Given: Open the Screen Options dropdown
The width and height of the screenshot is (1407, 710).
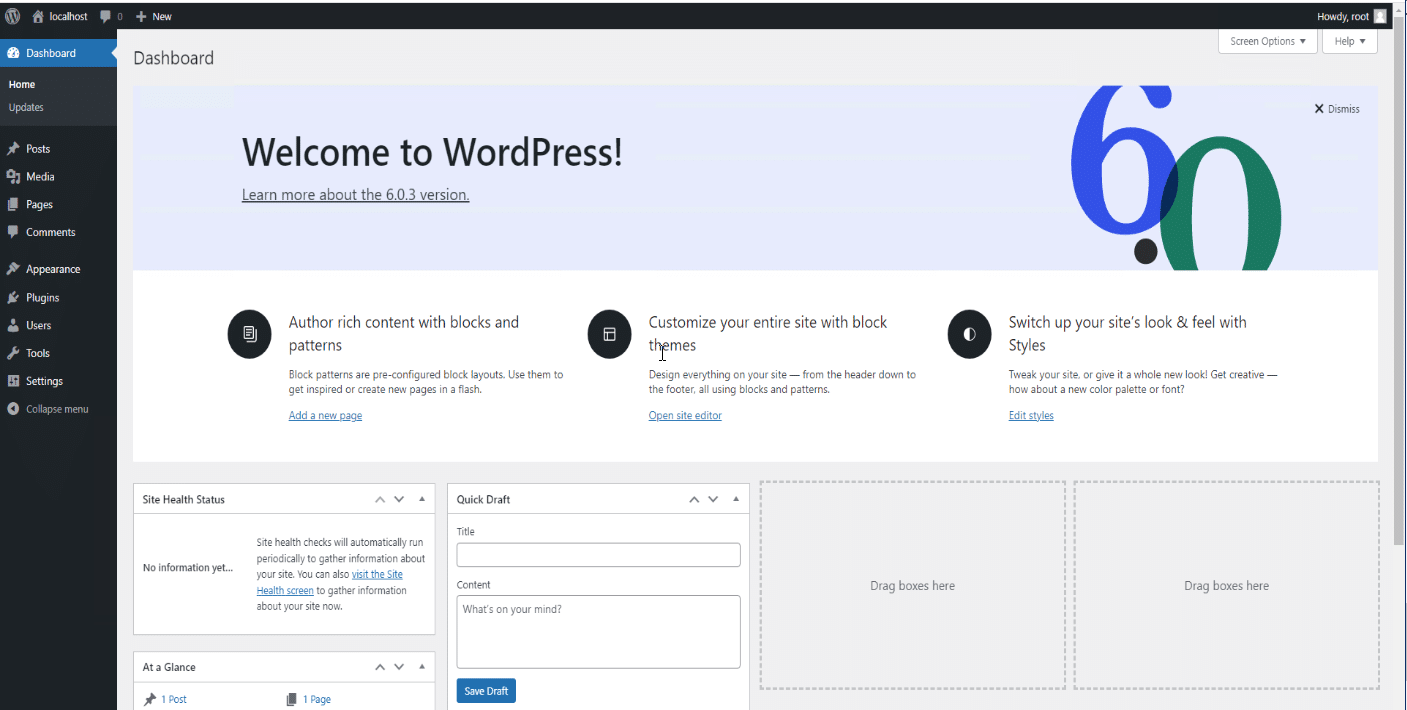Looking at the screenshot, I should tap(1266, 41).
